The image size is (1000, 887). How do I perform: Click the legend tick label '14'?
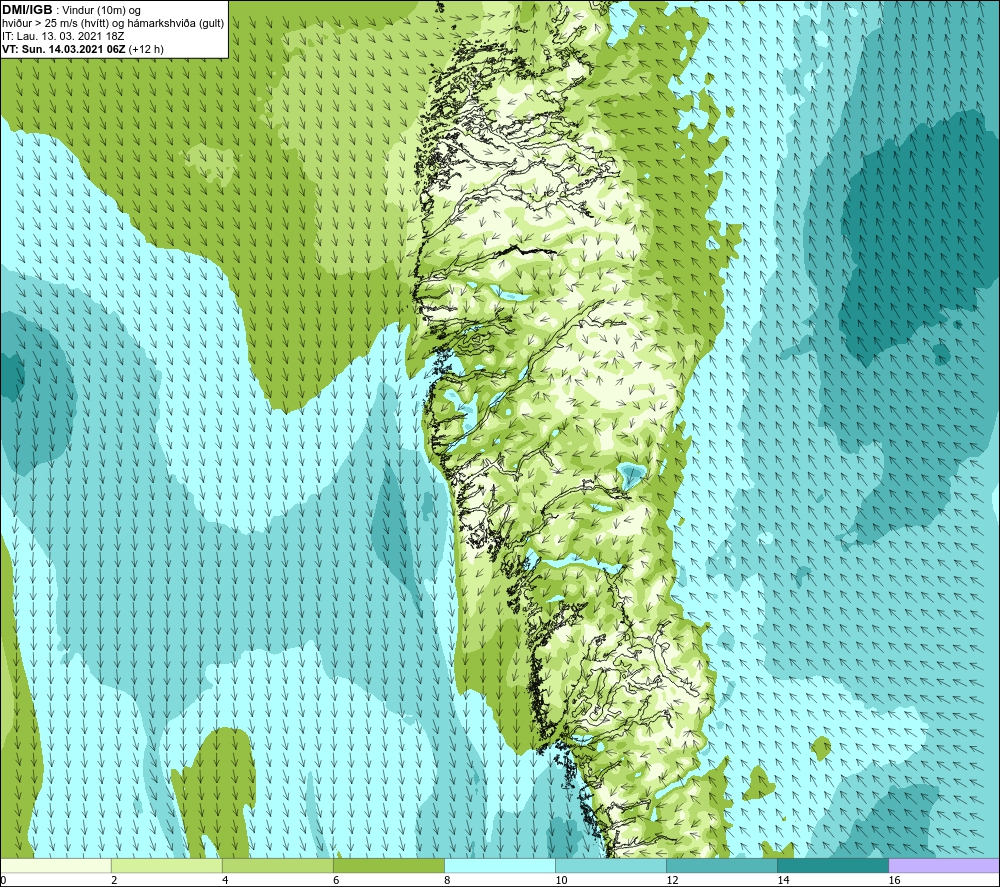[783, 880]
